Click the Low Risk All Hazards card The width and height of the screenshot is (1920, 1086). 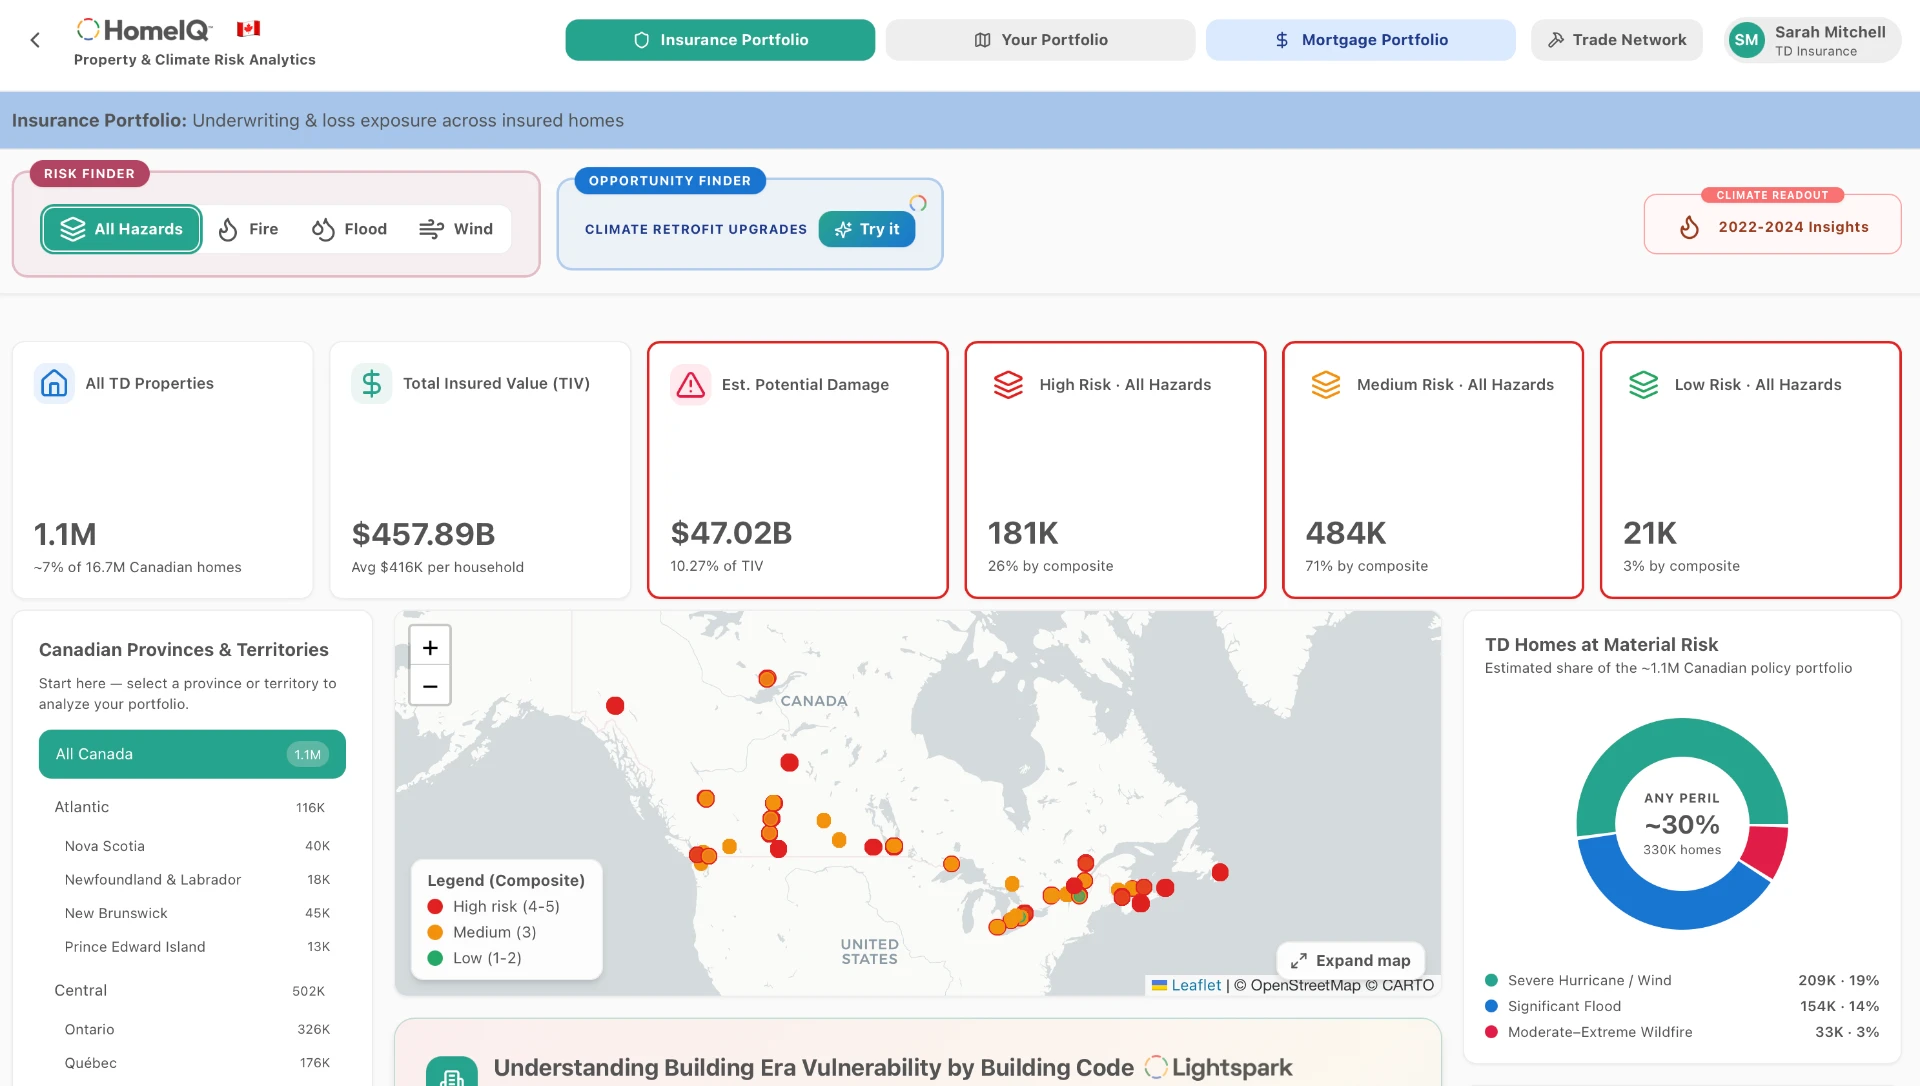(x=1750, y=470)
